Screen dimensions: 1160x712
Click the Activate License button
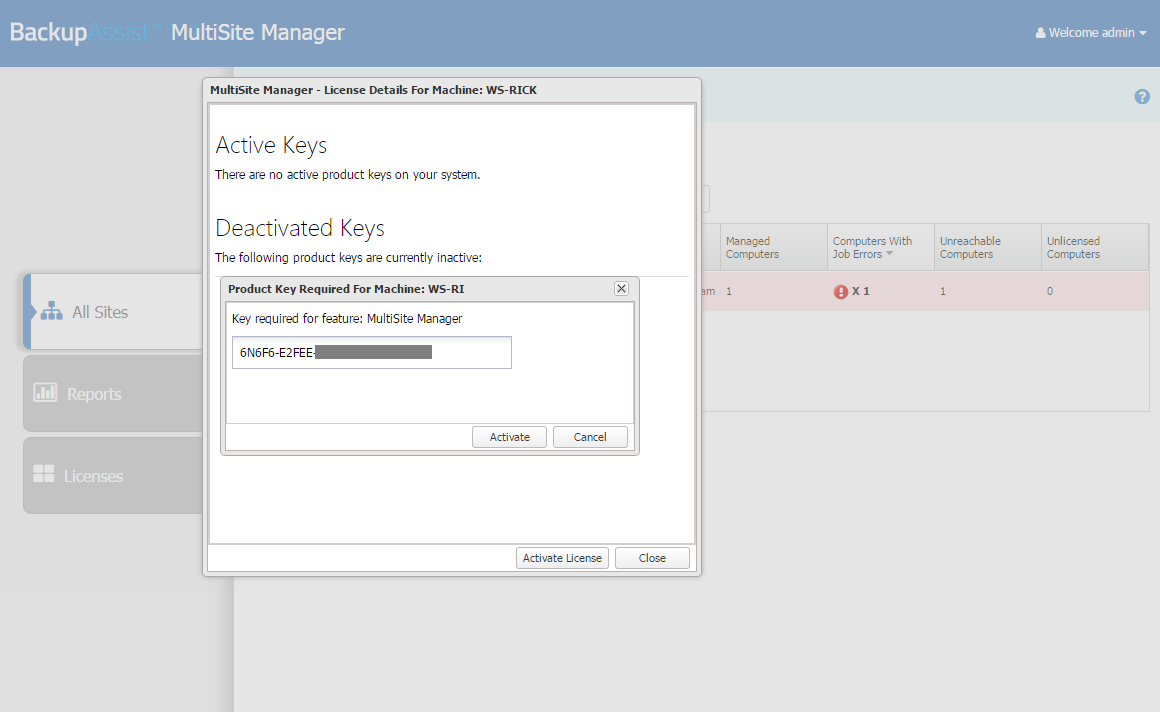point(562,558)
